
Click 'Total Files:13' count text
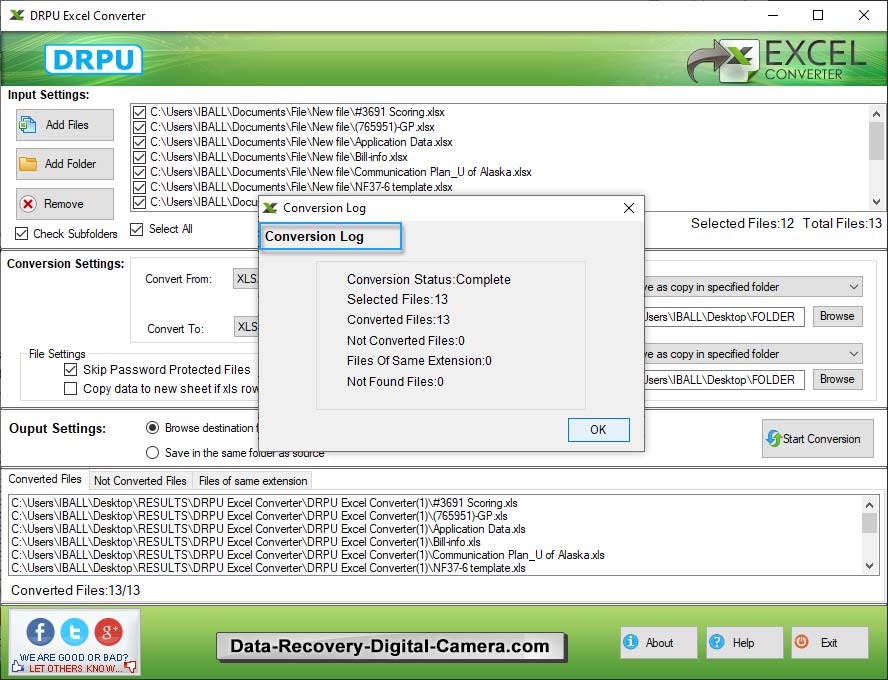tap(842, 224)
